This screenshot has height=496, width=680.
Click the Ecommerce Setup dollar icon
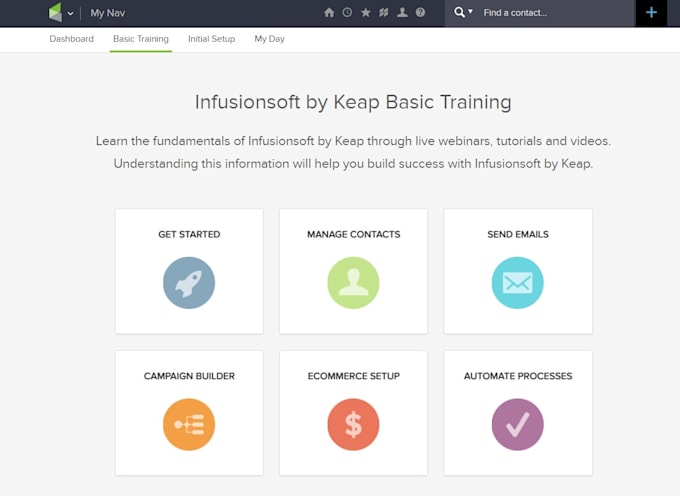353,425
